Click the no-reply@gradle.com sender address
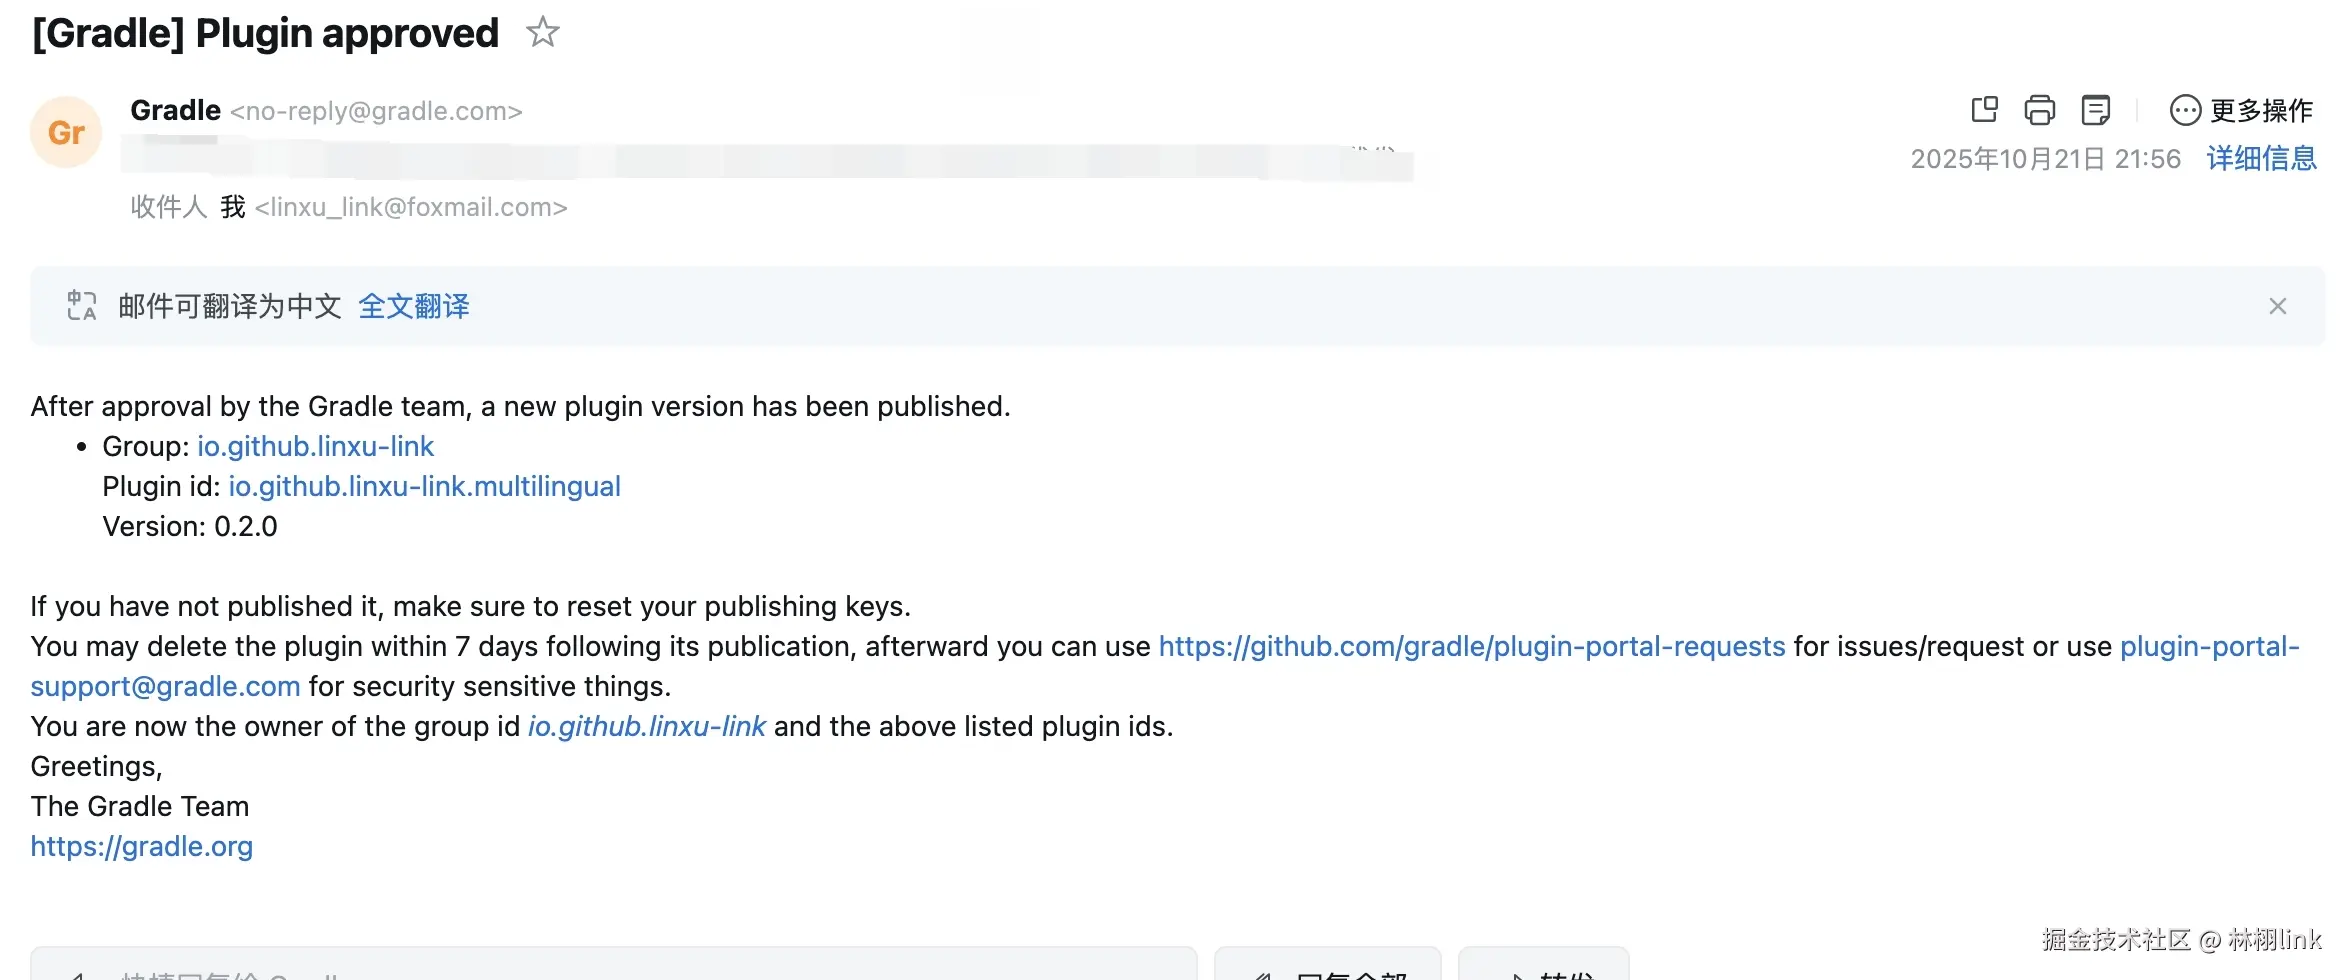The width and height of the screenshot is (2348, 980). click(376, 111)
